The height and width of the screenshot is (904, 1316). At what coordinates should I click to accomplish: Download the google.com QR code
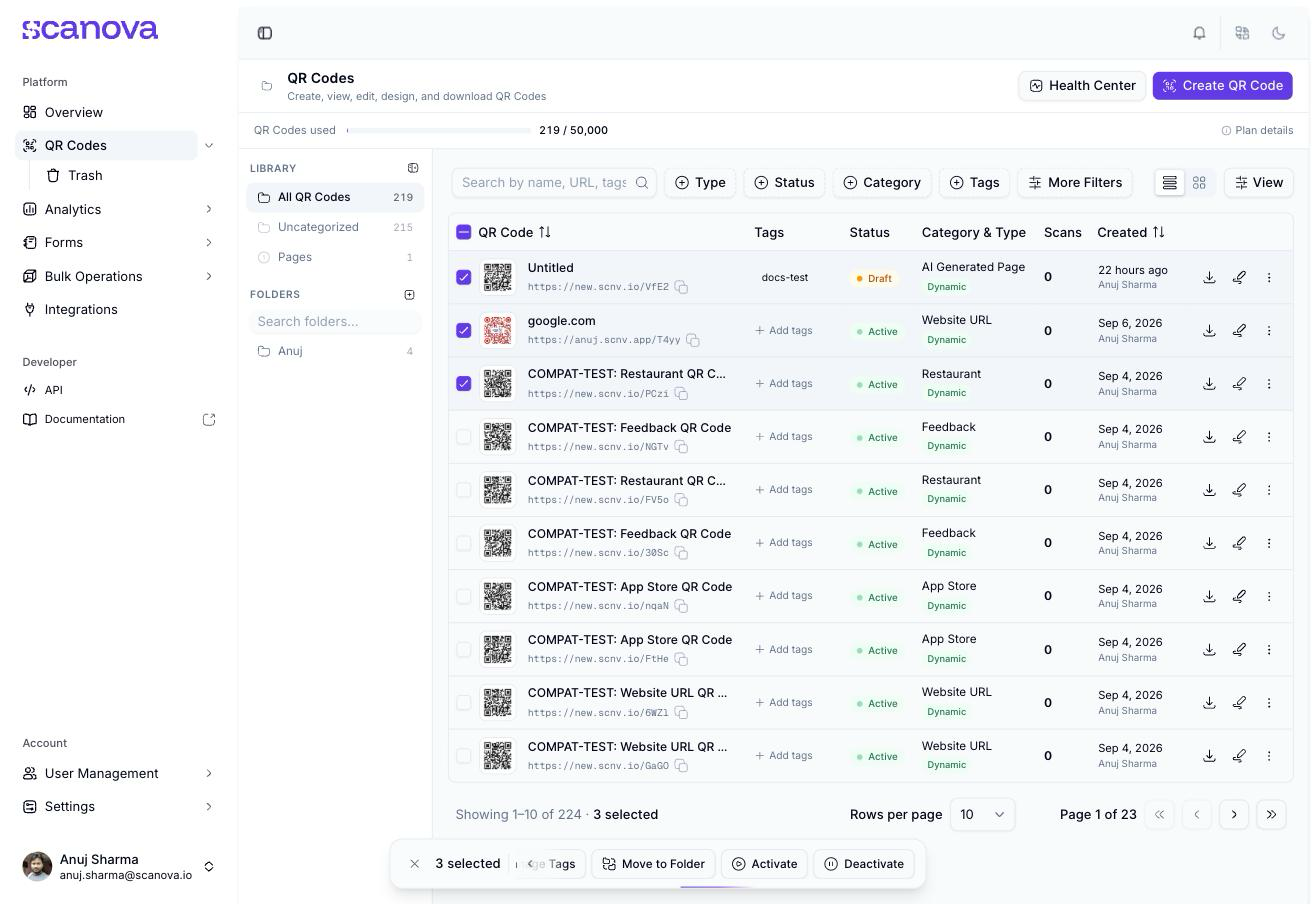(1209, 330)
